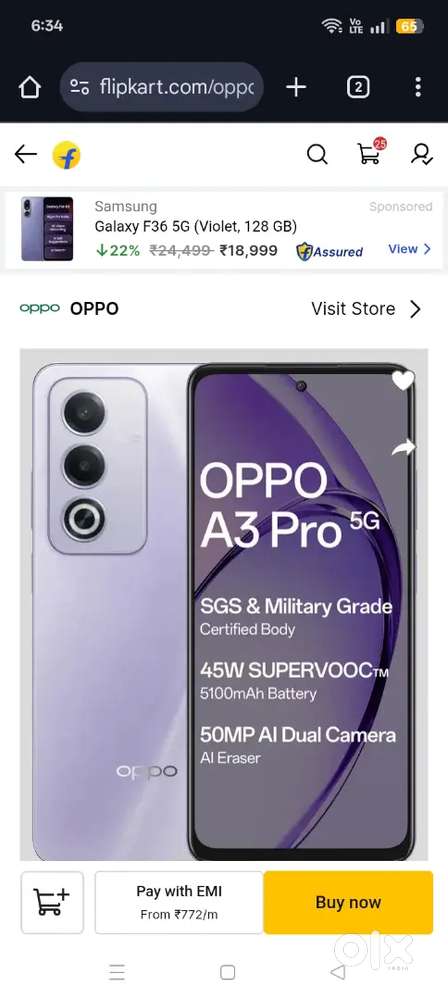The image size is (448, 1000).
Task: Expand Visit Store chevron
Action: coord(415,309)
